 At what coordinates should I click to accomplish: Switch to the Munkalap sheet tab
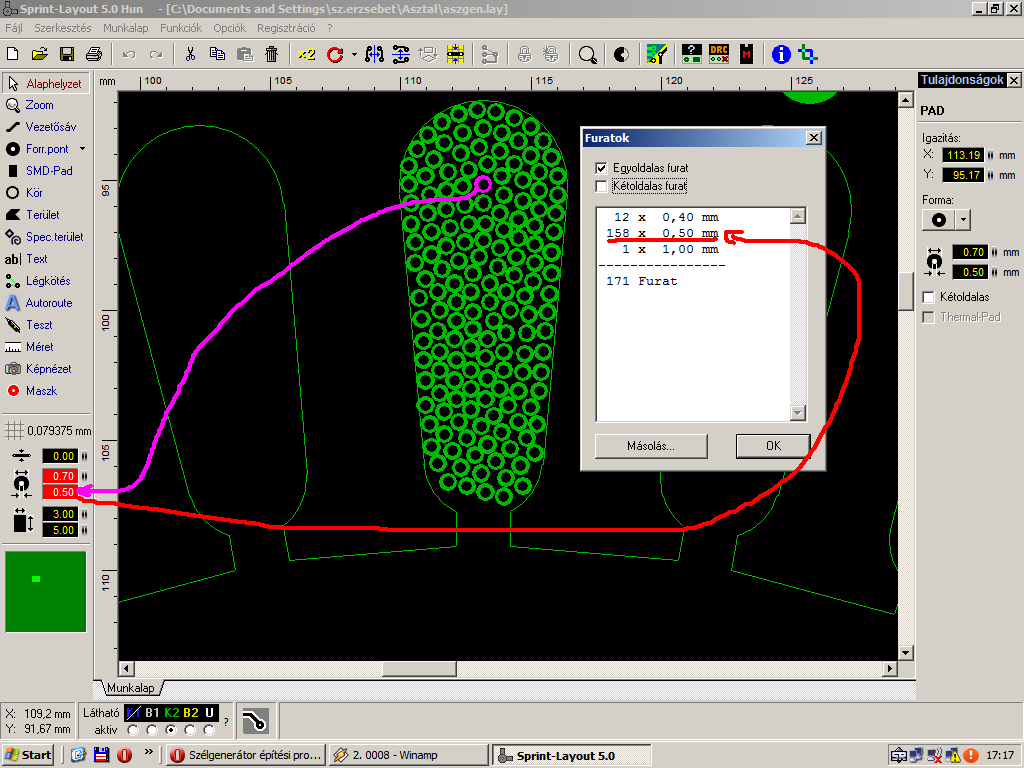coord(131,688)
